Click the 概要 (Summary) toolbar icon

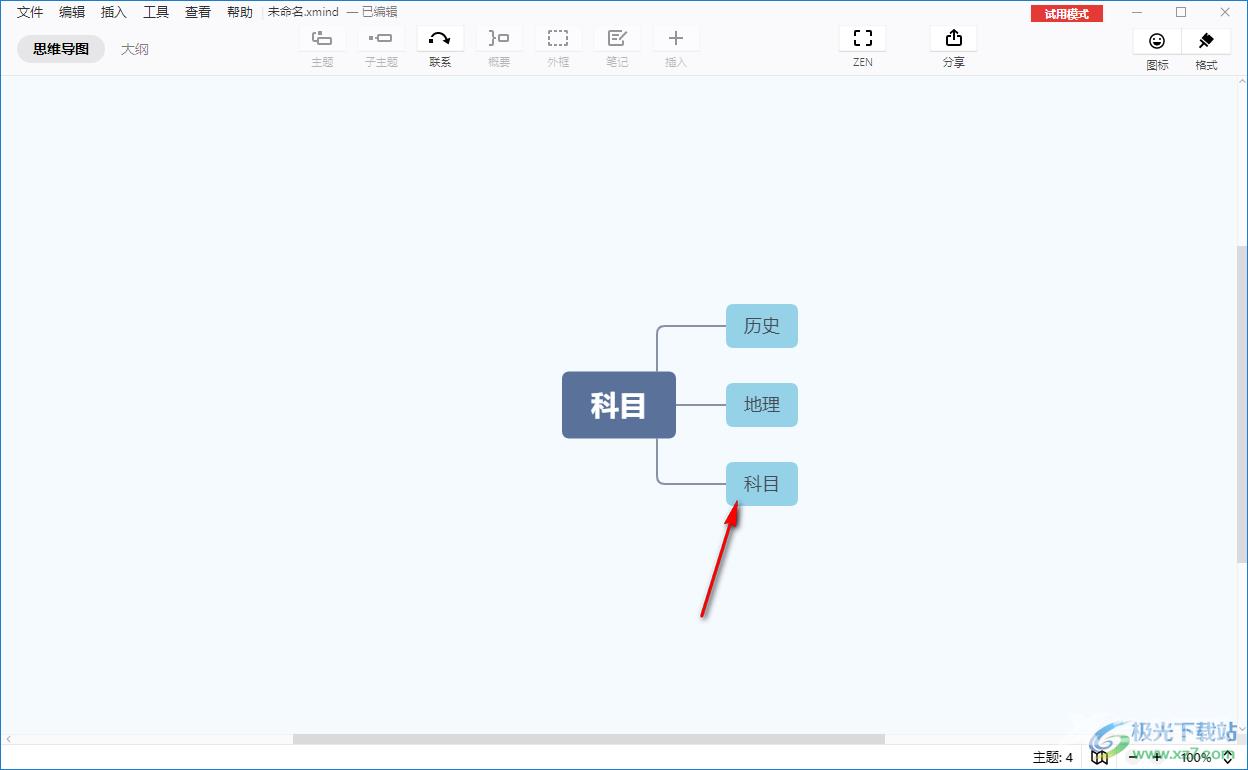pyautogui.click(x=499, y=39)
